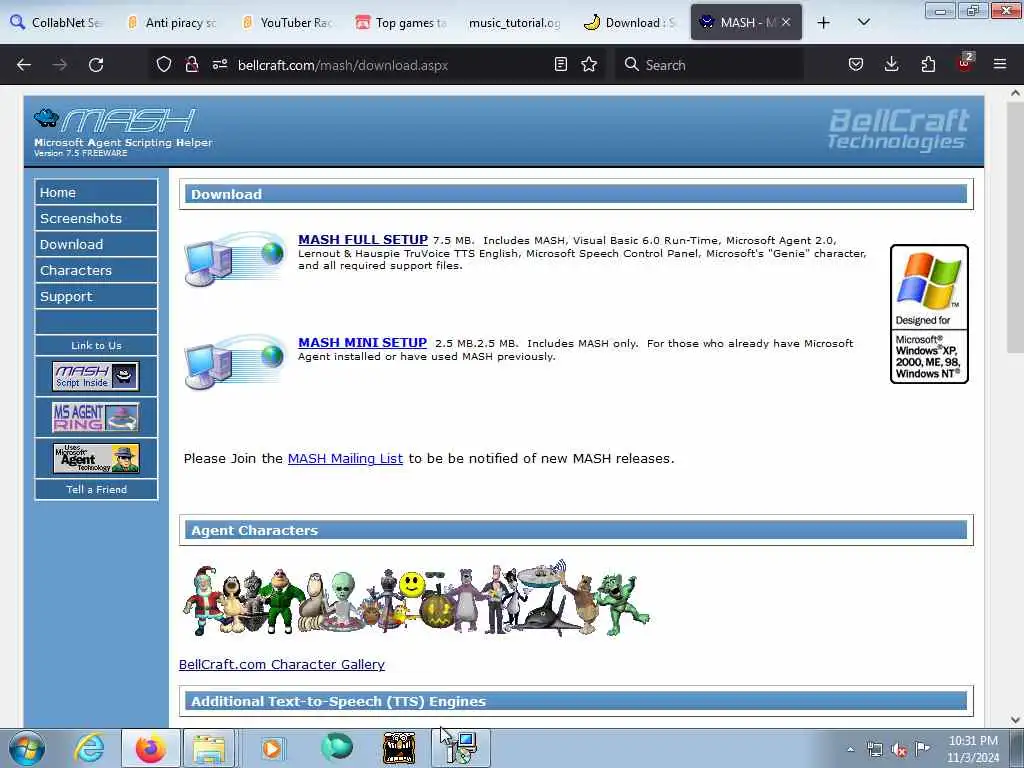
Task: Click the taskbar clock showing 10:31 PM
Action: [x=973, y=749]
